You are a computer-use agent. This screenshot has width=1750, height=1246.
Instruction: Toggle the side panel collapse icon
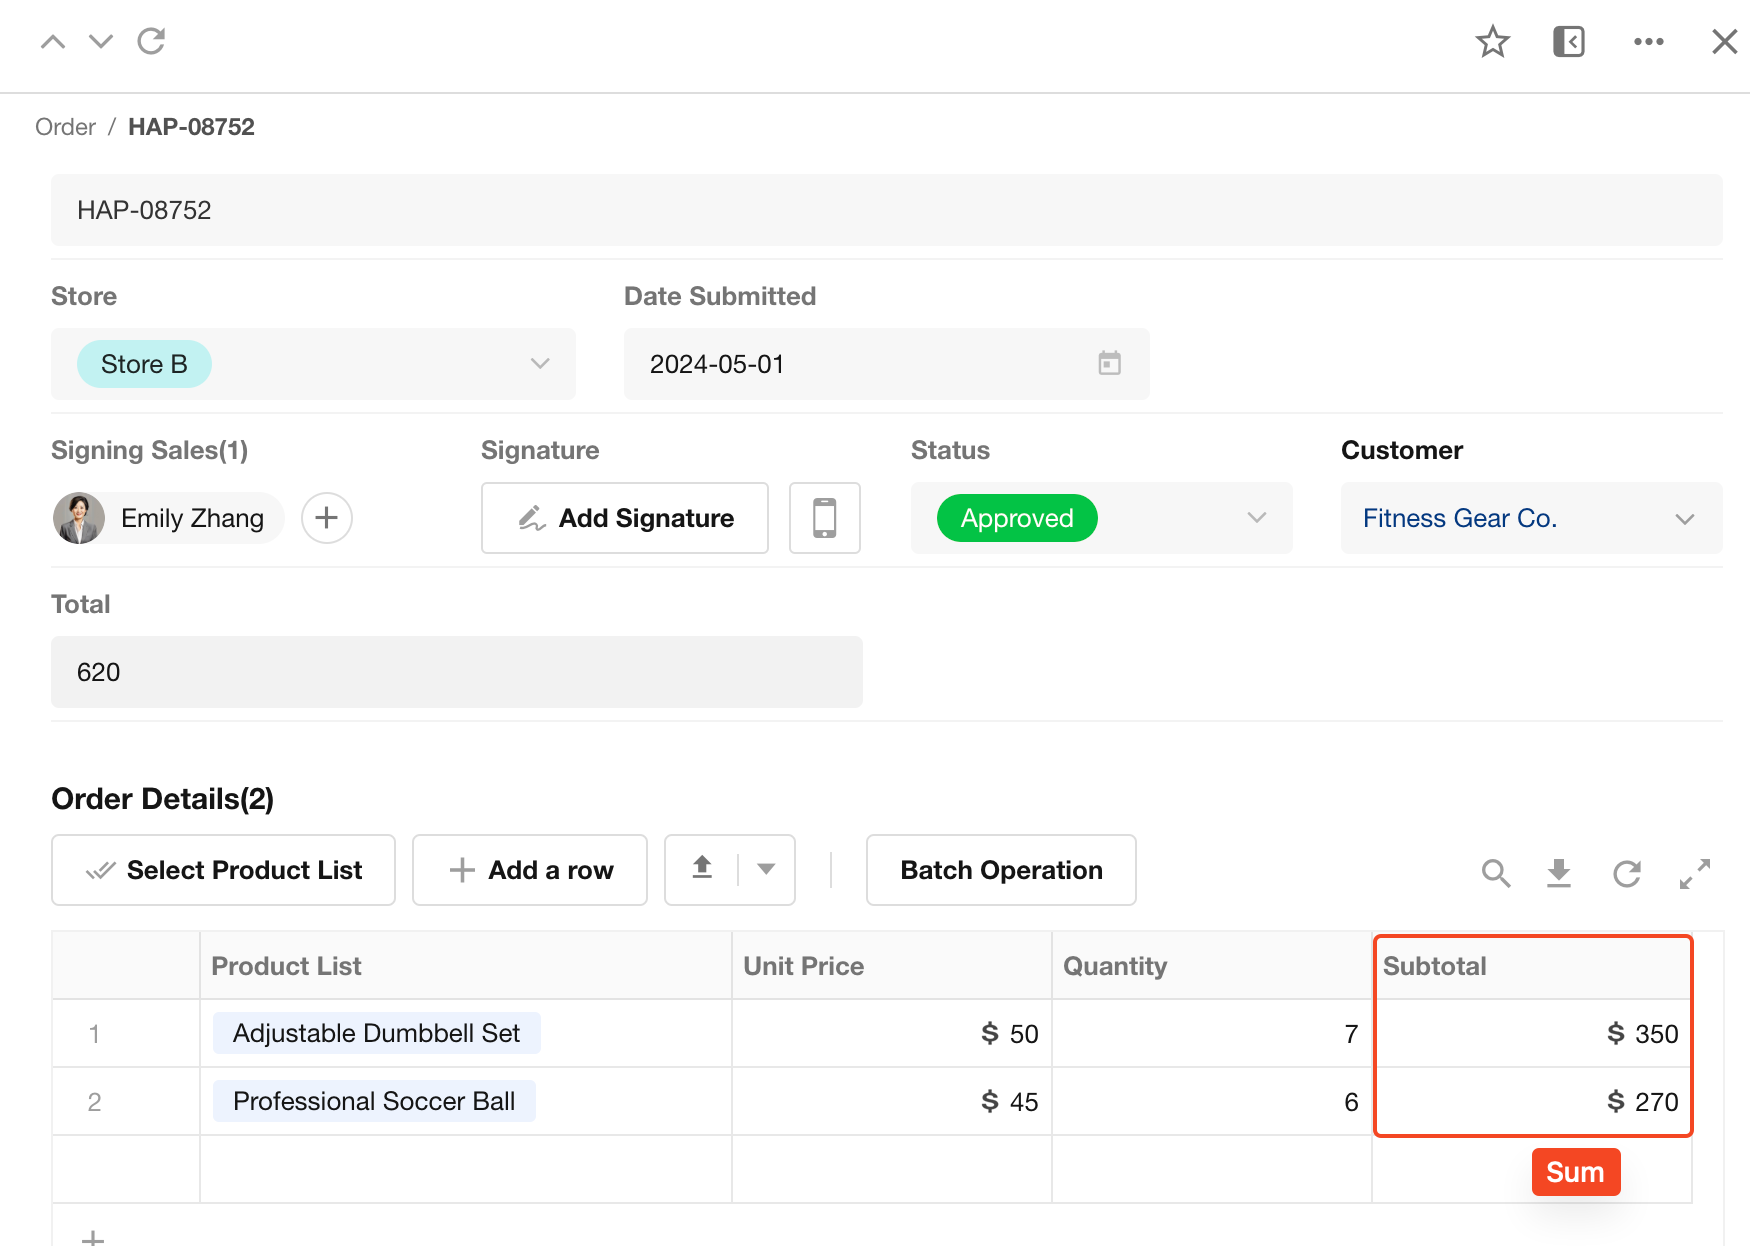pos(1568,42)
